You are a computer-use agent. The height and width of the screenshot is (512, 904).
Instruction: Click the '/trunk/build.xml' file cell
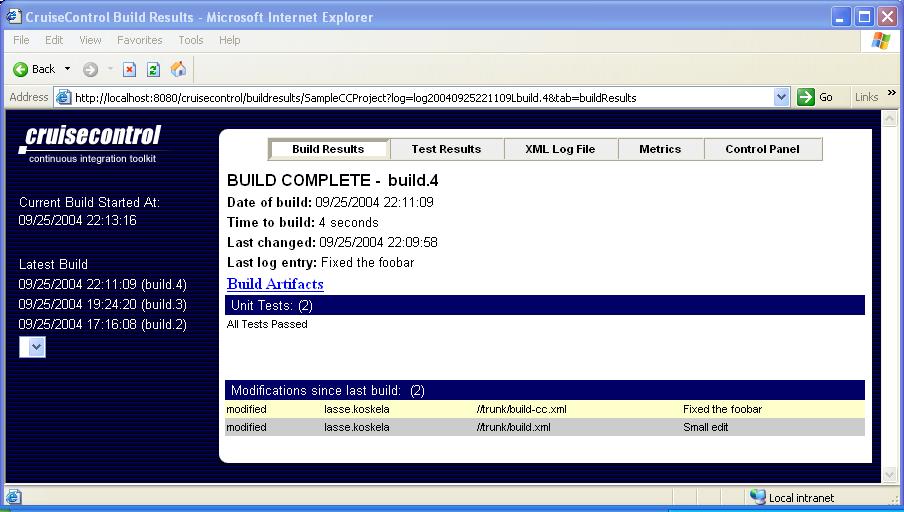[x=514, y=427]
